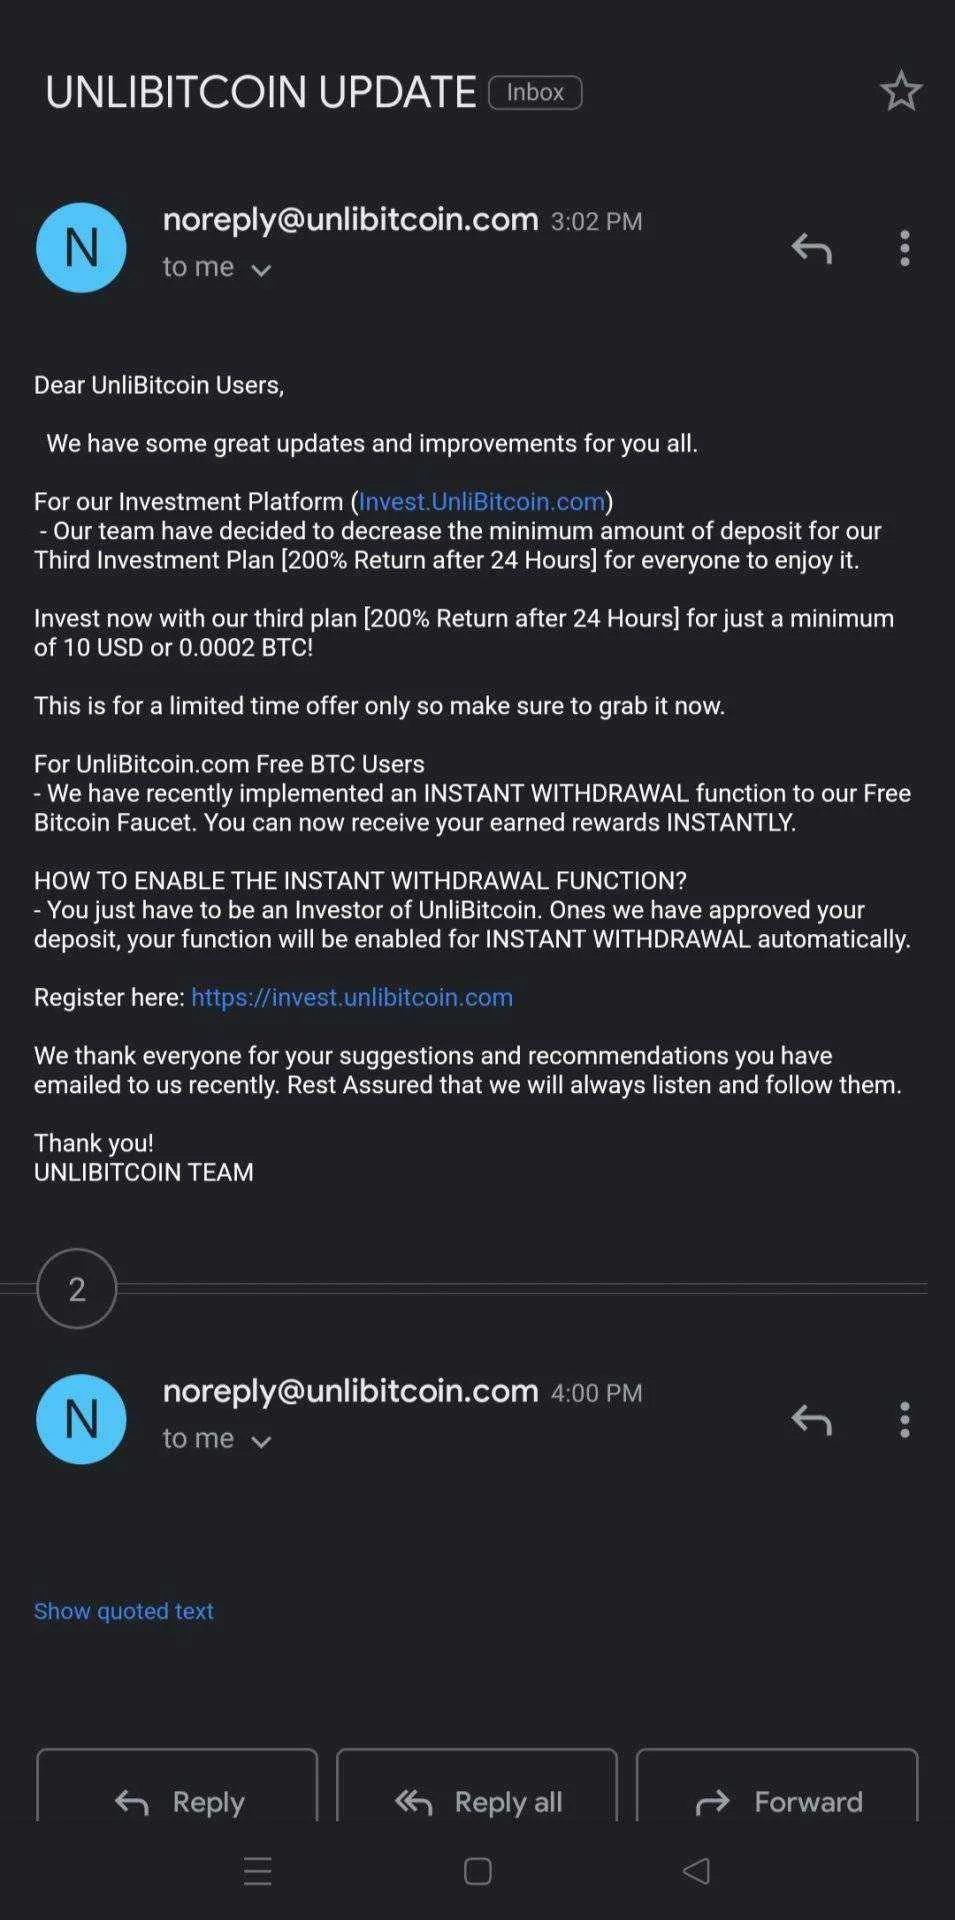The image size is (955, 1920).
Task: Expand recipient details on first message
Action: [x=217, y=268]
